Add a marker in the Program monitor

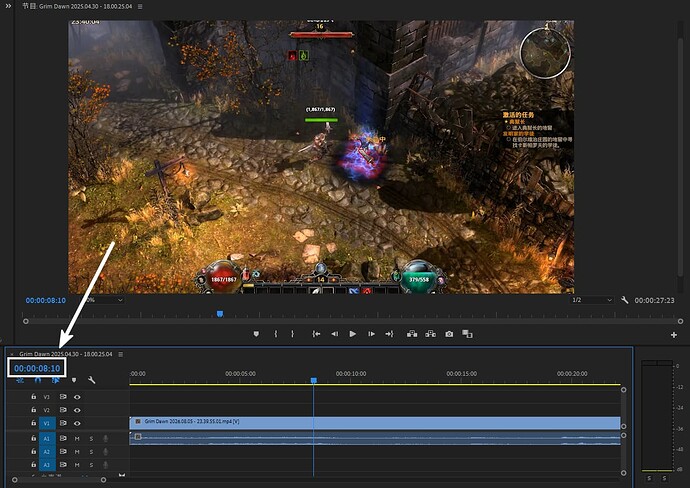(x=256, y=334)
